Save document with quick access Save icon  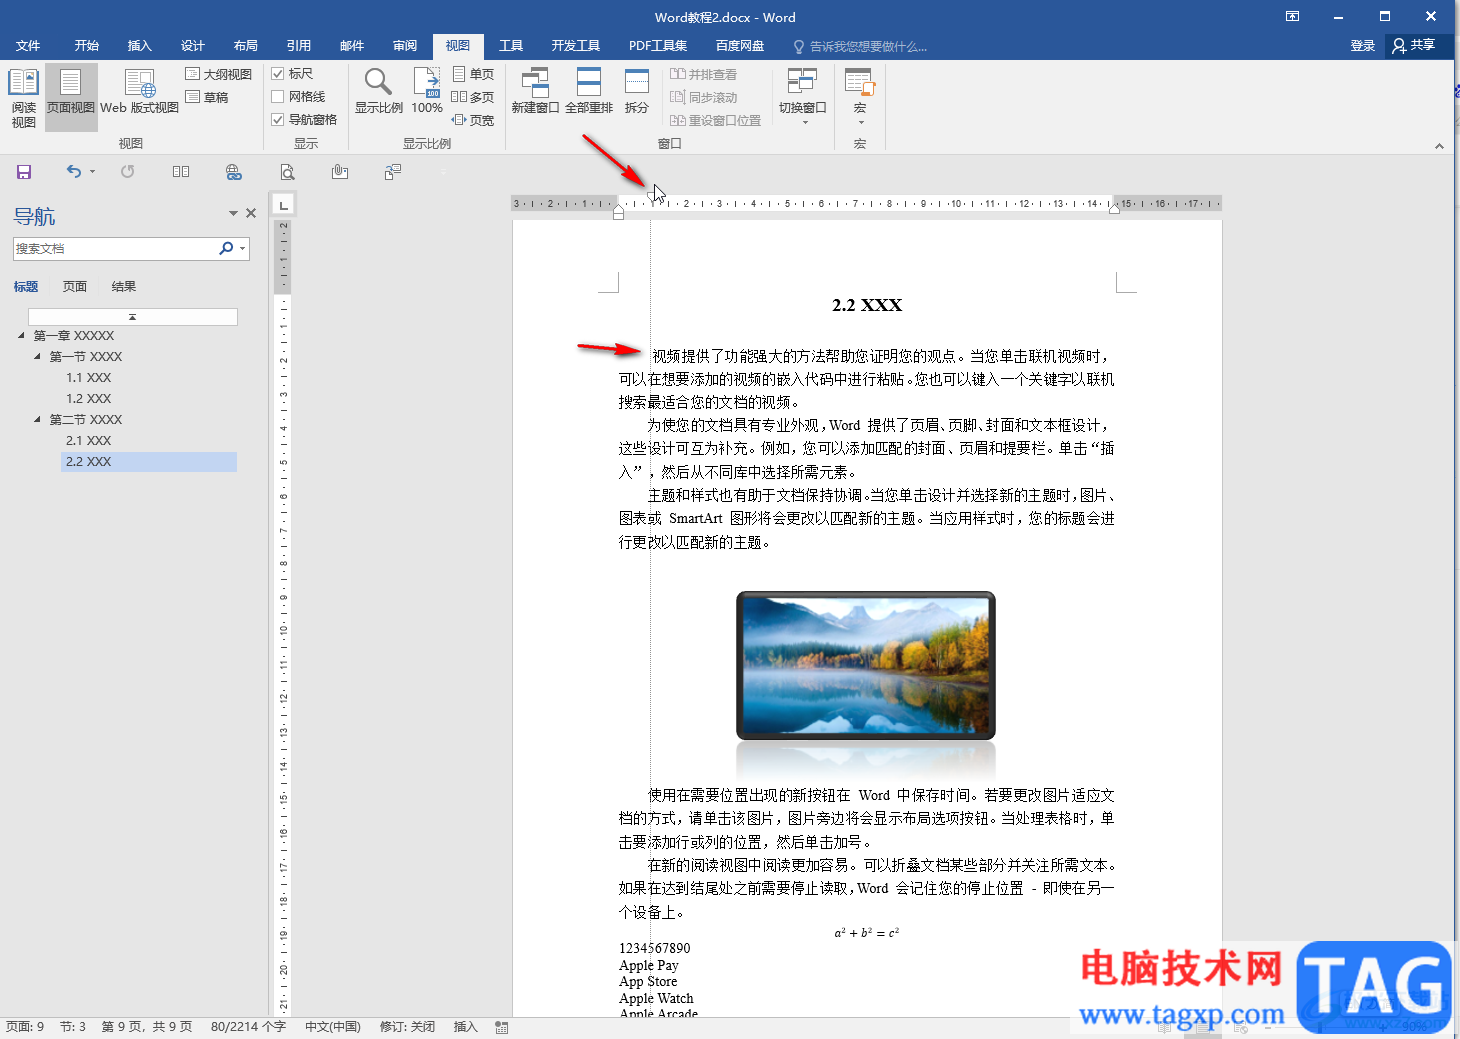pyautogui.click(x=24, y=172)
